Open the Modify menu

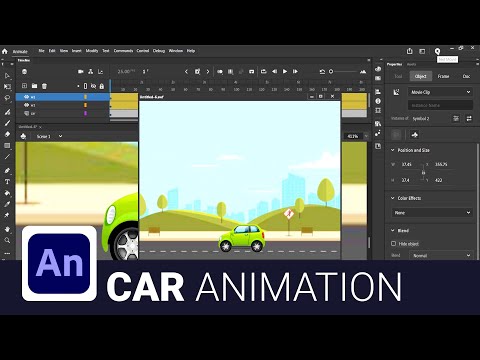[92, 51]
